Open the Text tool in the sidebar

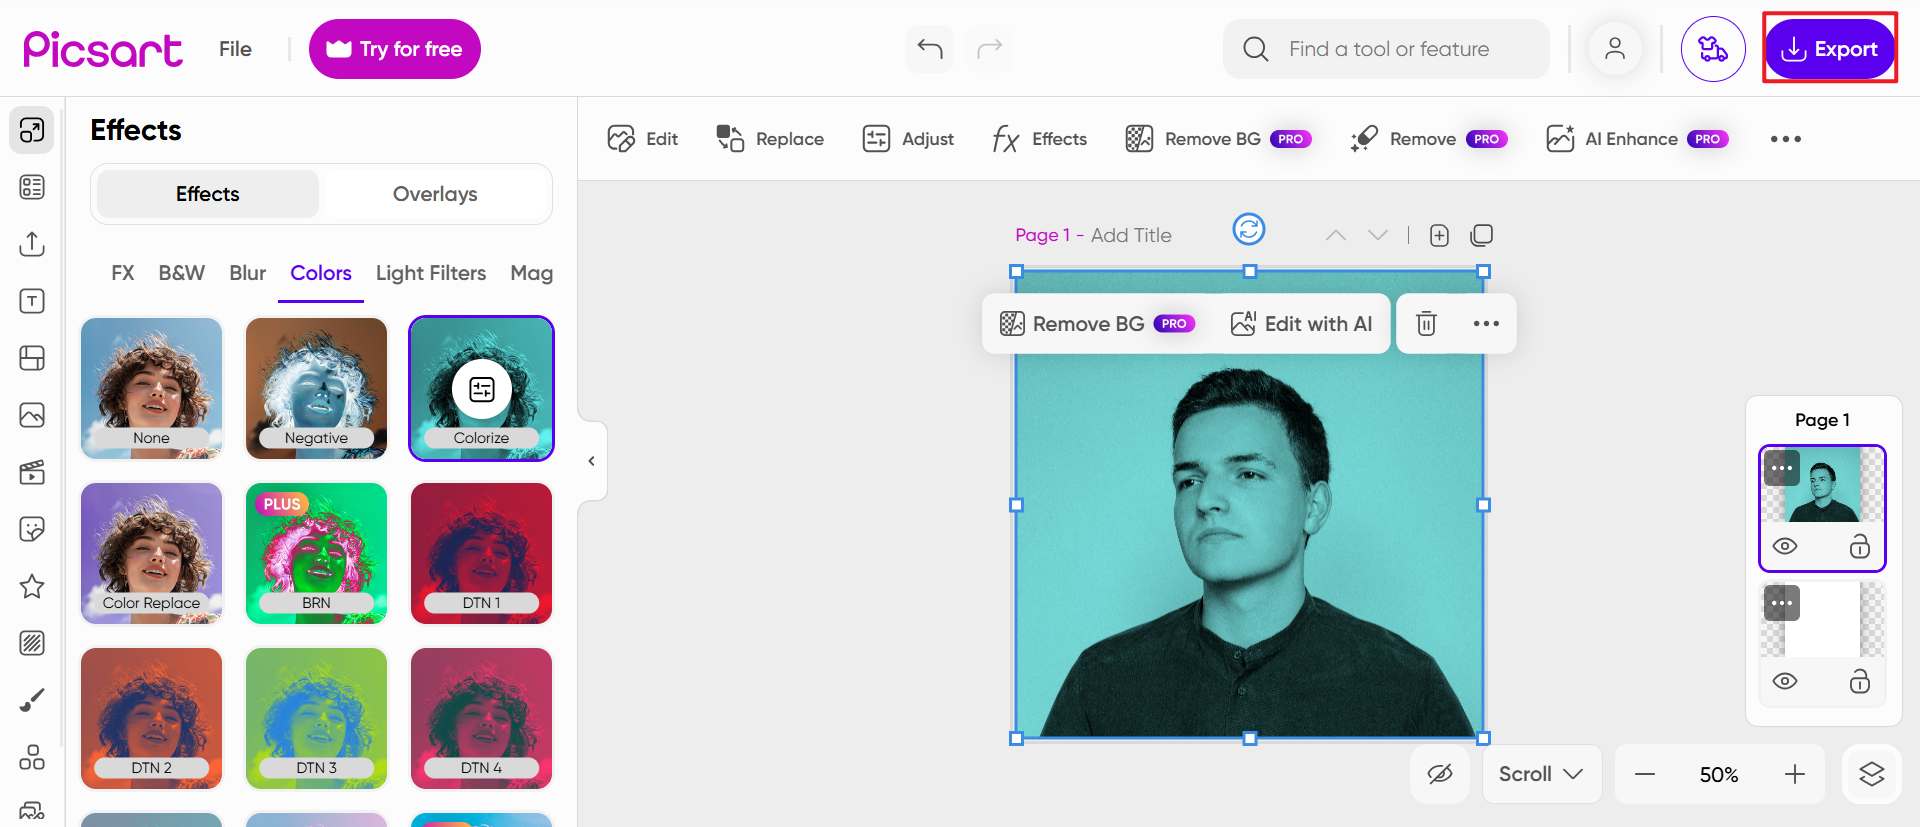(x=32, y=301)
